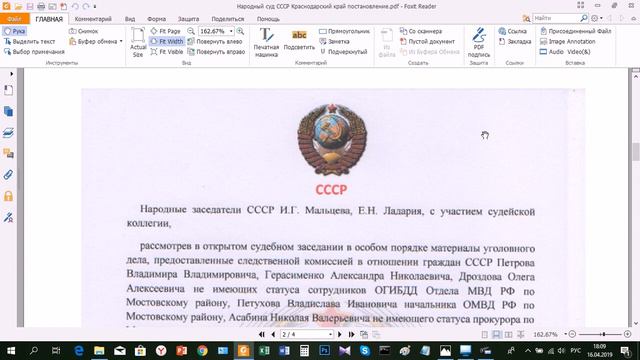Click the status bar zoom slider
This screenshot has width=640, height=360.
(x=603, y=334)
